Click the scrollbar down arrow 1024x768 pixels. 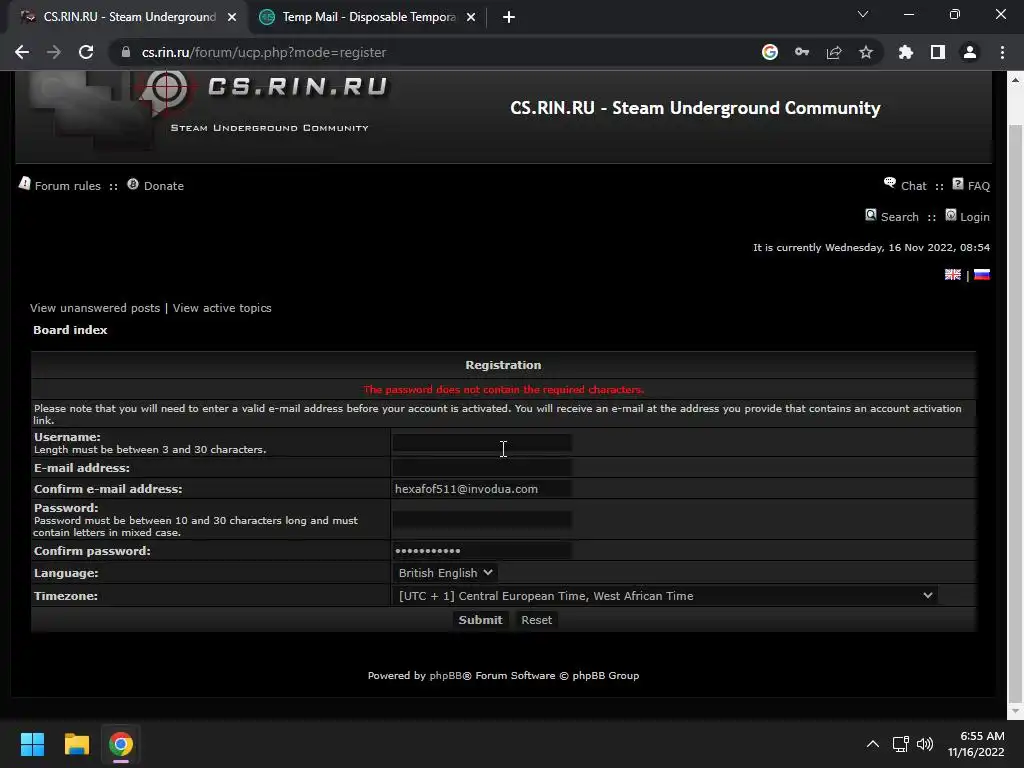coord(1016,710)
